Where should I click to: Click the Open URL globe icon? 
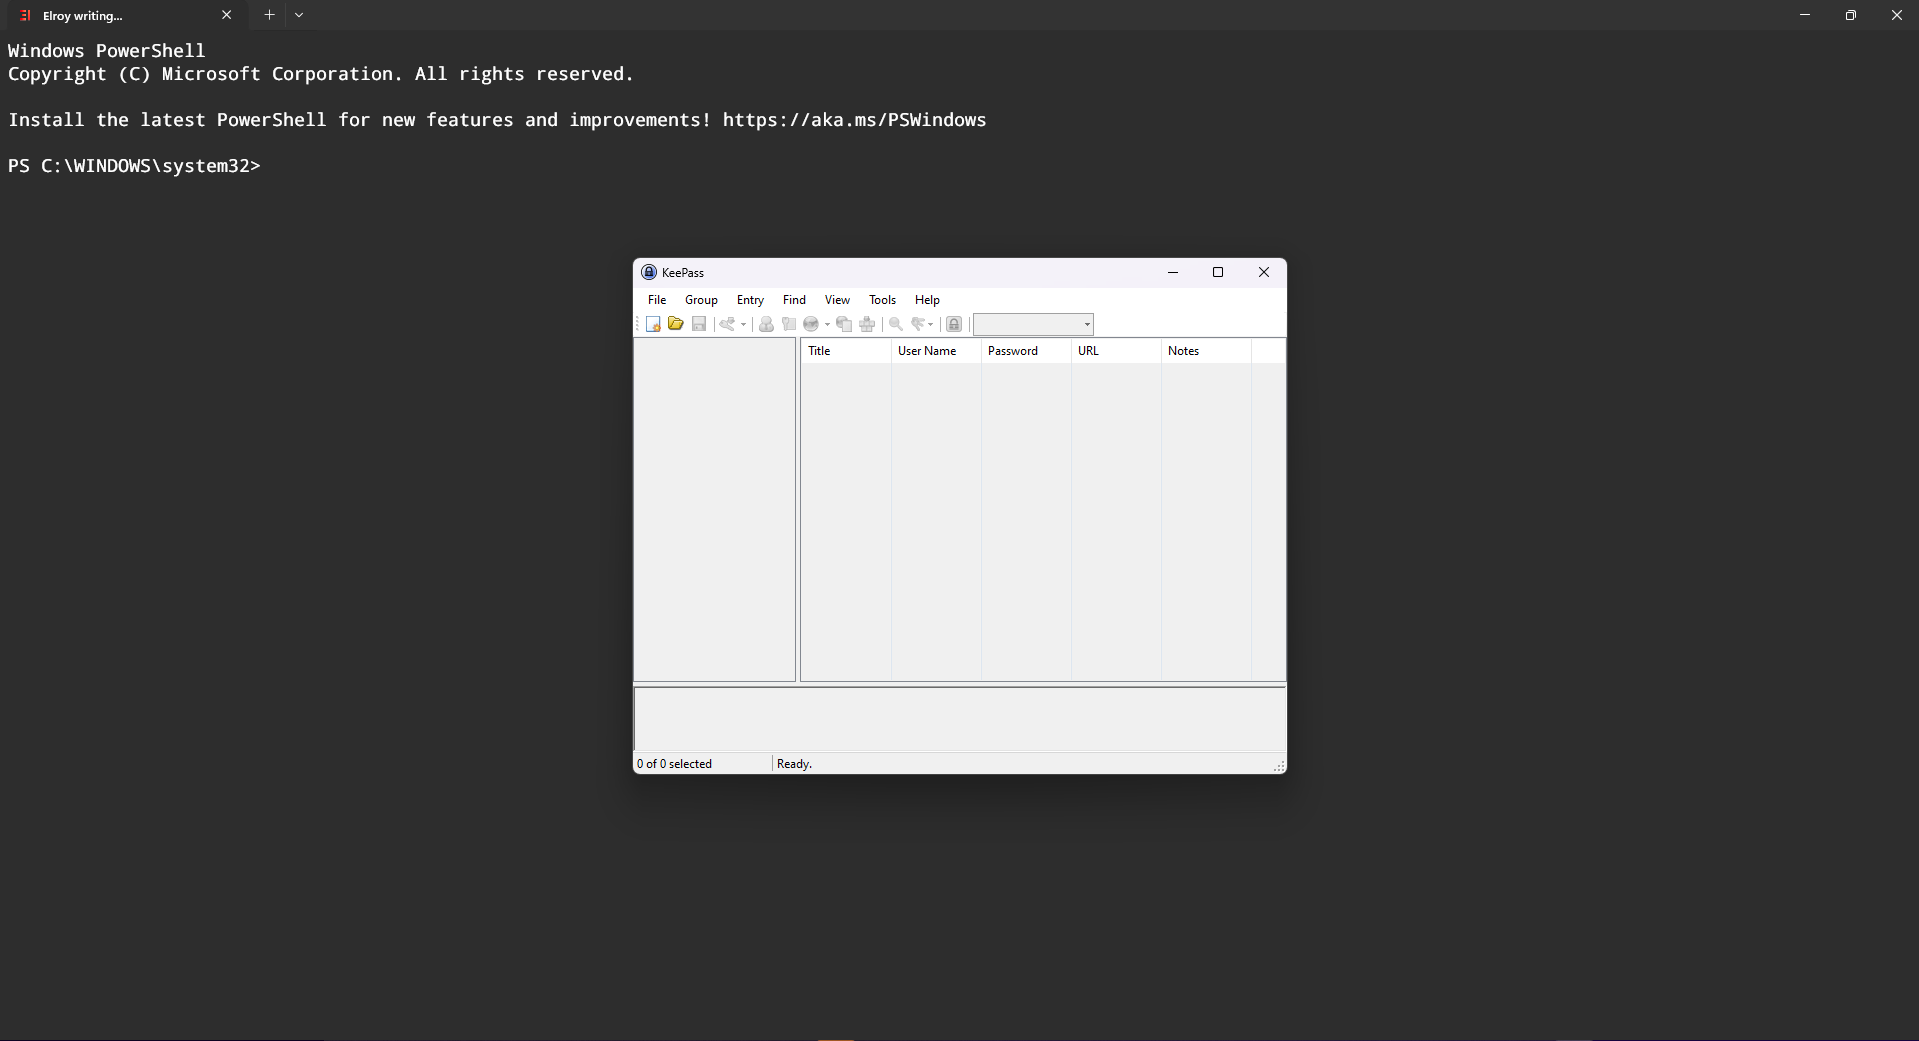811,324
